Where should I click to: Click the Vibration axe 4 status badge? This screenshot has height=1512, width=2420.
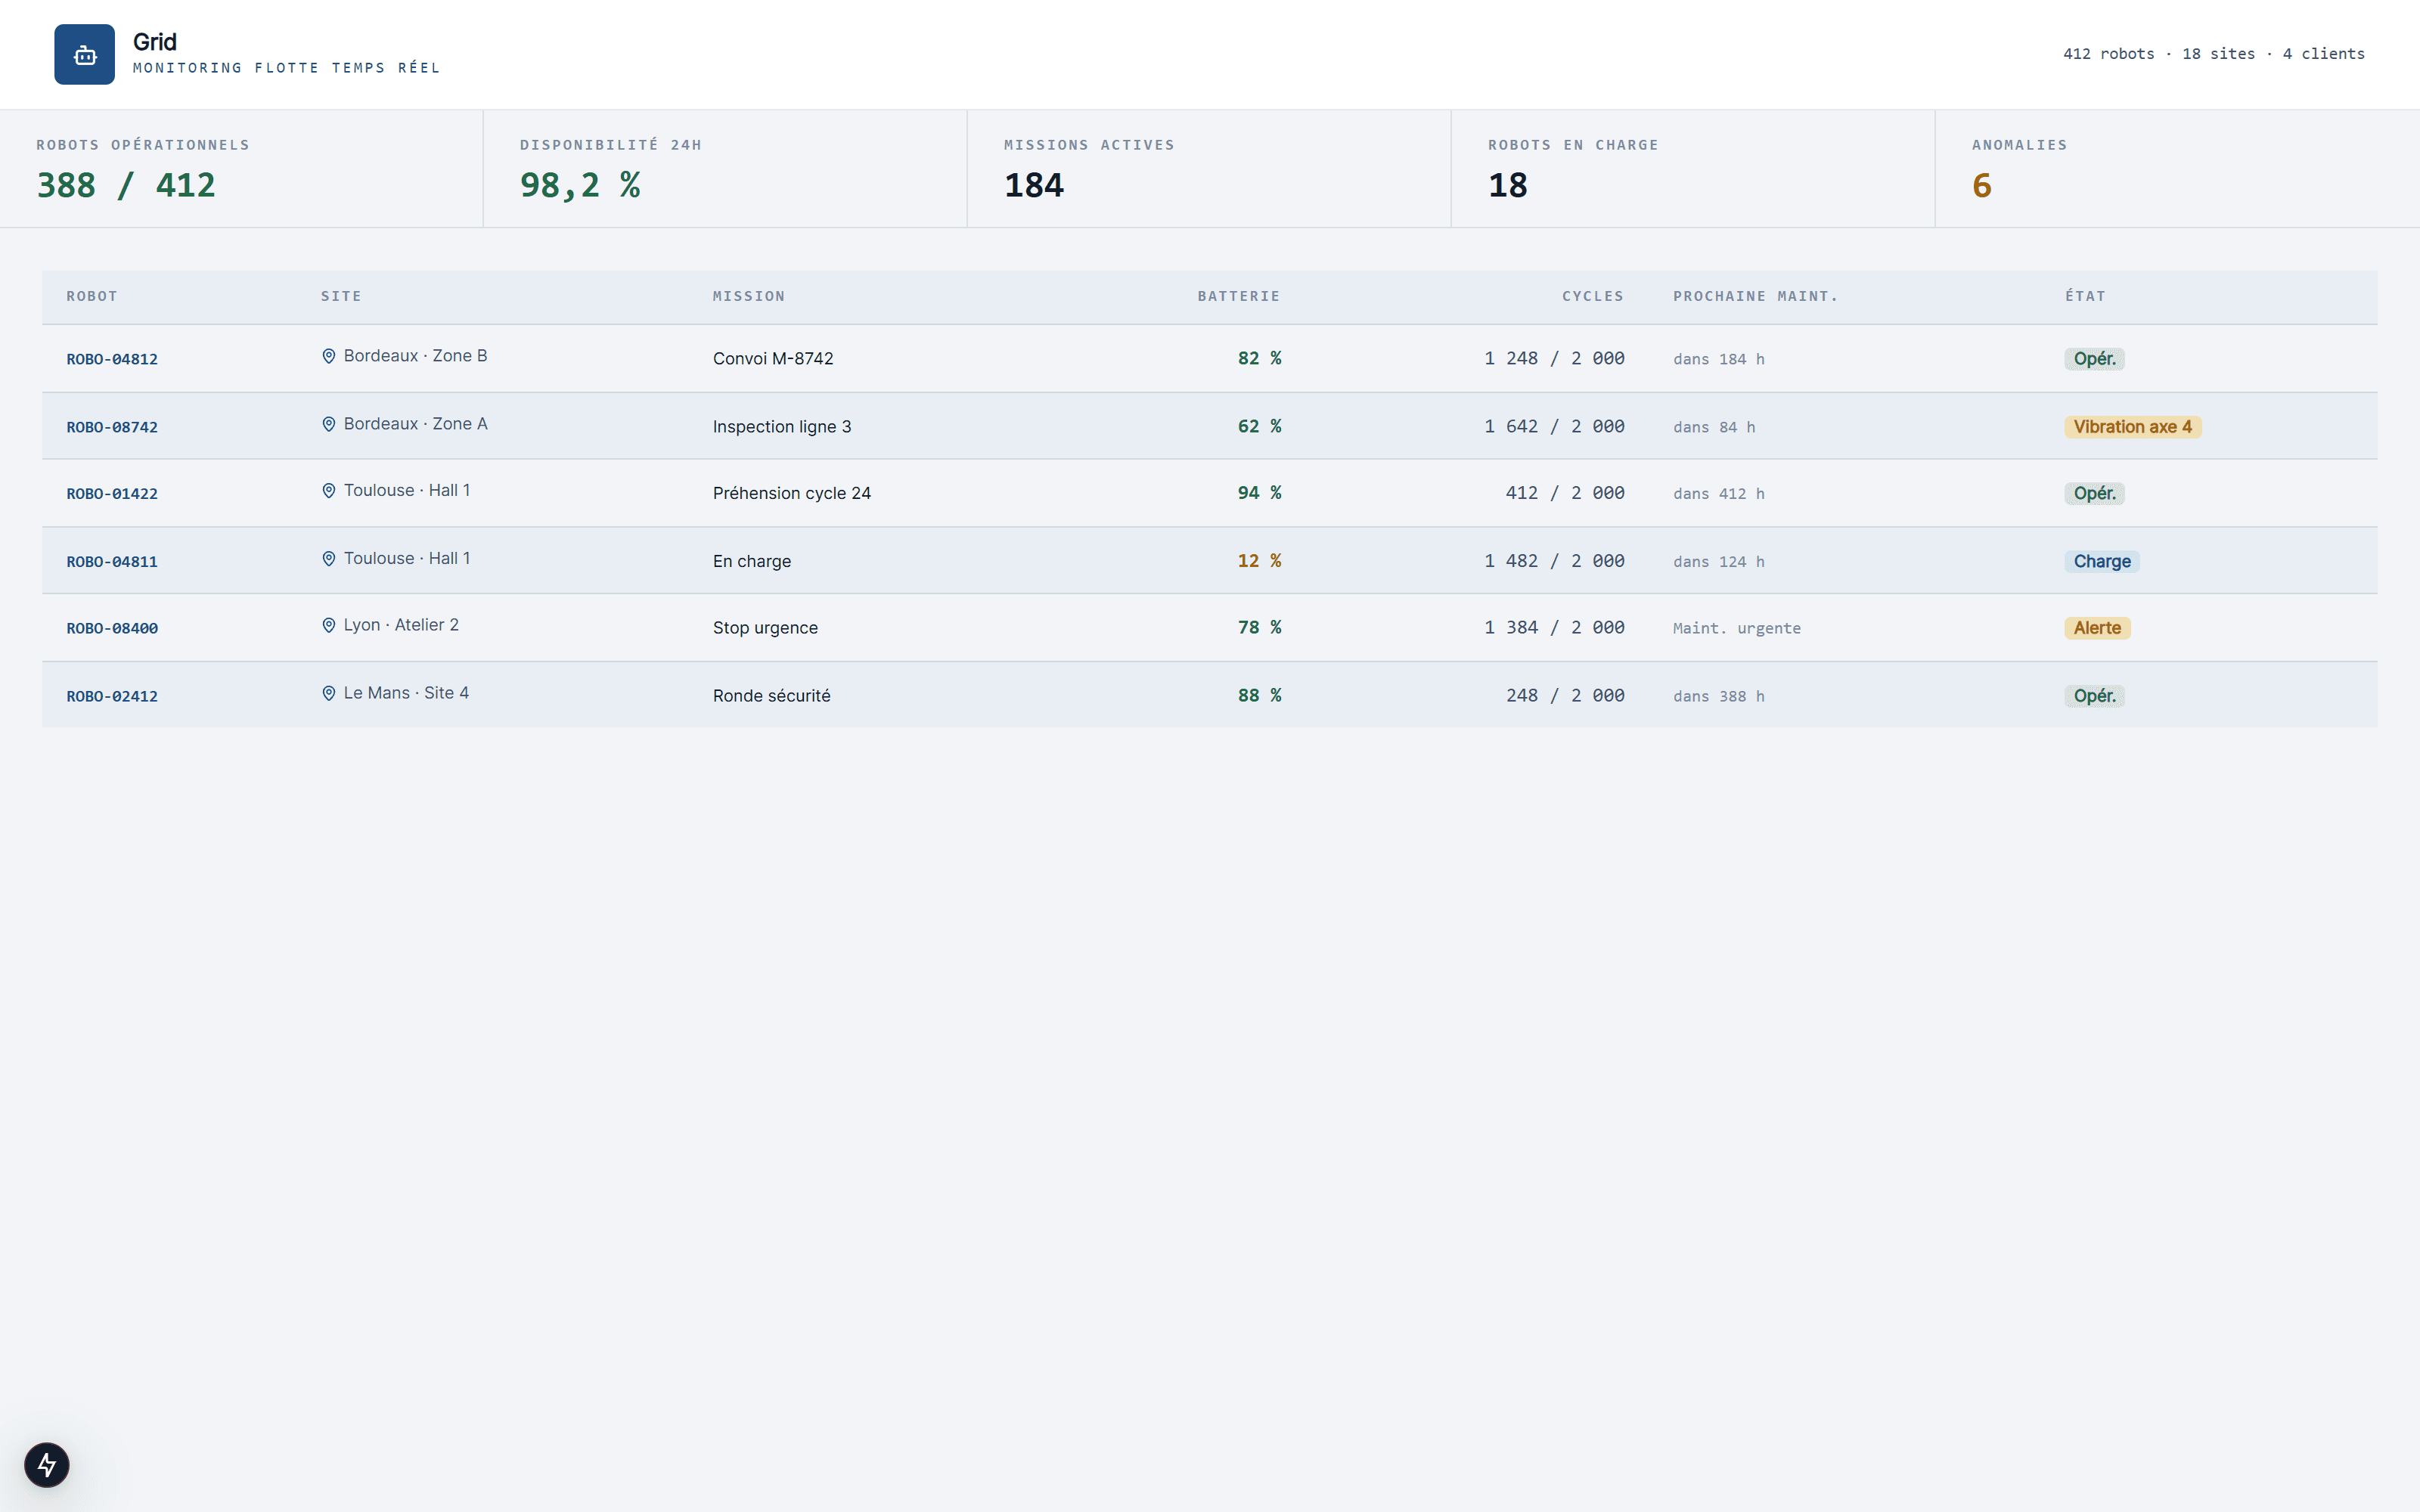pyautogui.click(x=2132, y=427)
